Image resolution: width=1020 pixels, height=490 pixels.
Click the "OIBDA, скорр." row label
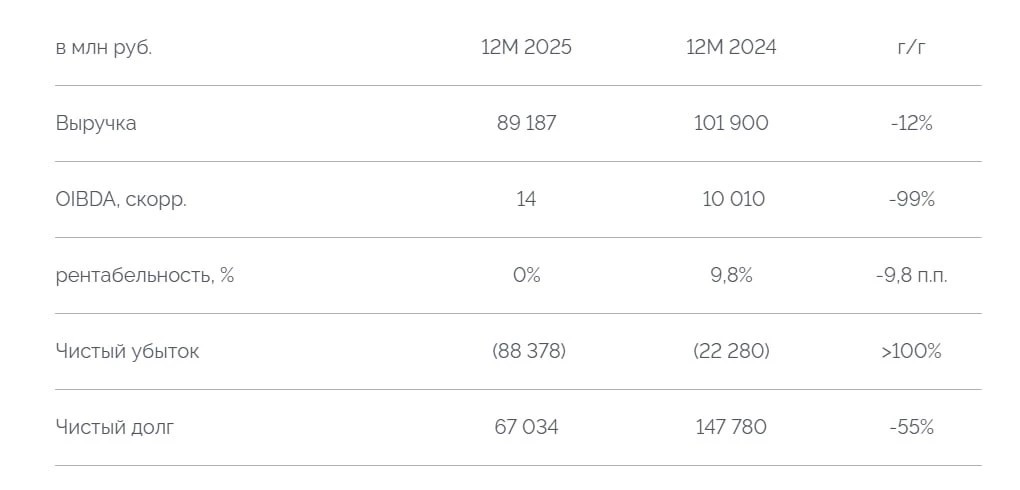pyautogui.click(x=121, y=200)
